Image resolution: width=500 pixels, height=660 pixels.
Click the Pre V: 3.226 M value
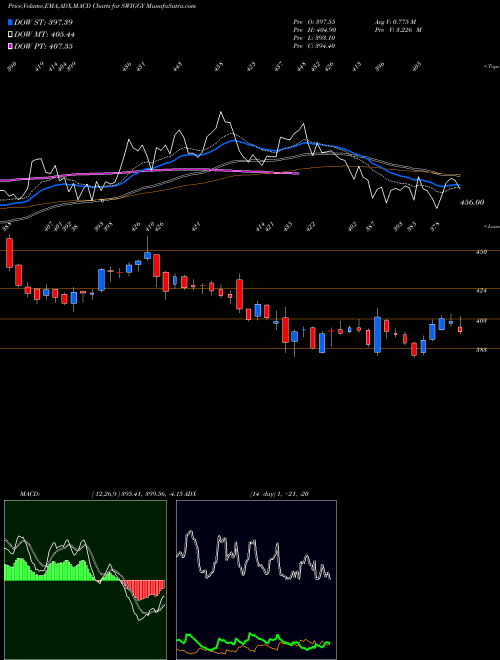[398, 30]
